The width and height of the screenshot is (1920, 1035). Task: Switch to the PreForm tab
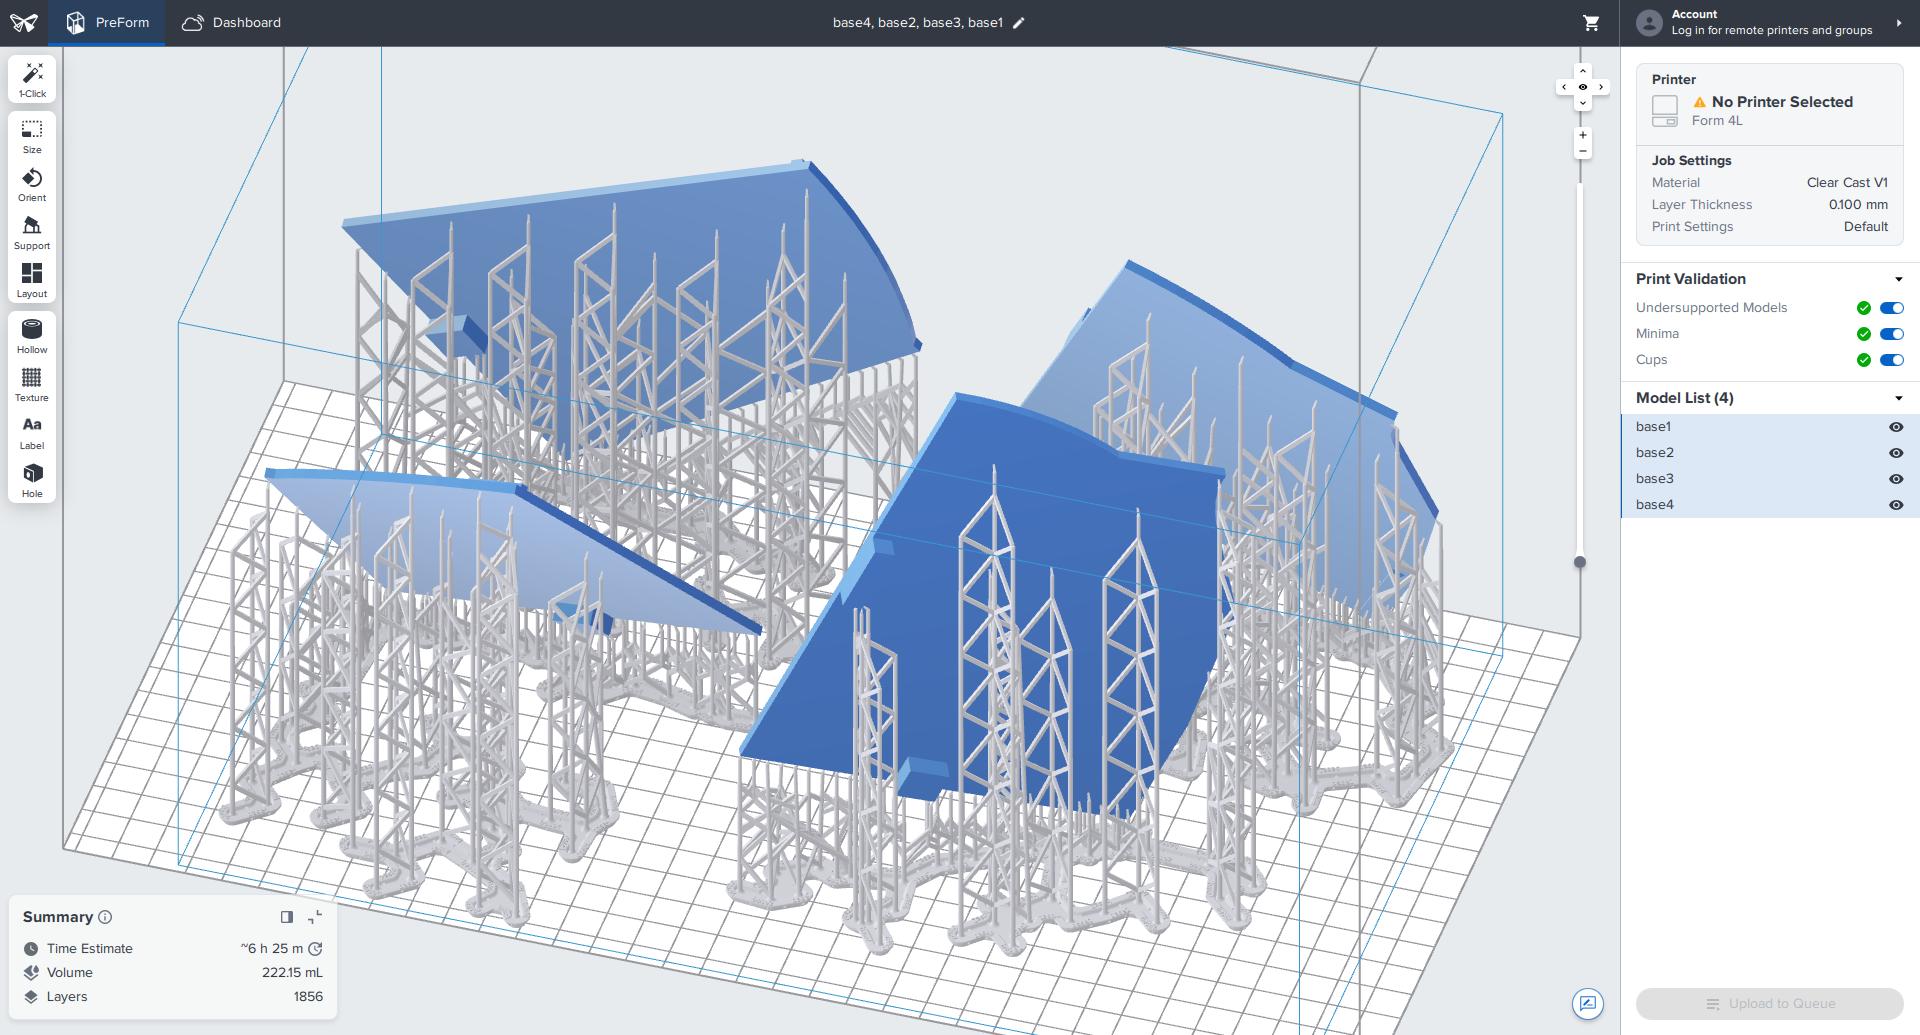click(x=107, y=23)
